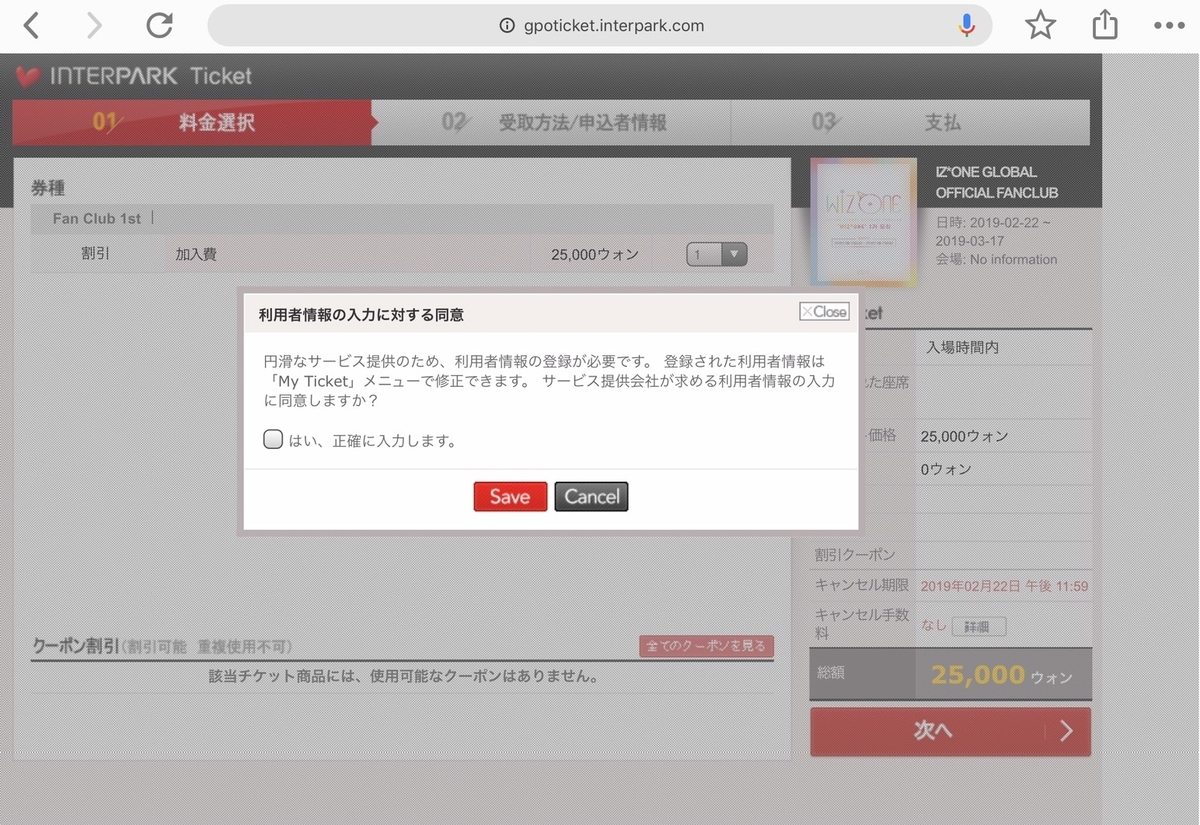This screenshot has height=825, width=1200.
Task: Click the '会場: No information' text
Action: (996, 259)
